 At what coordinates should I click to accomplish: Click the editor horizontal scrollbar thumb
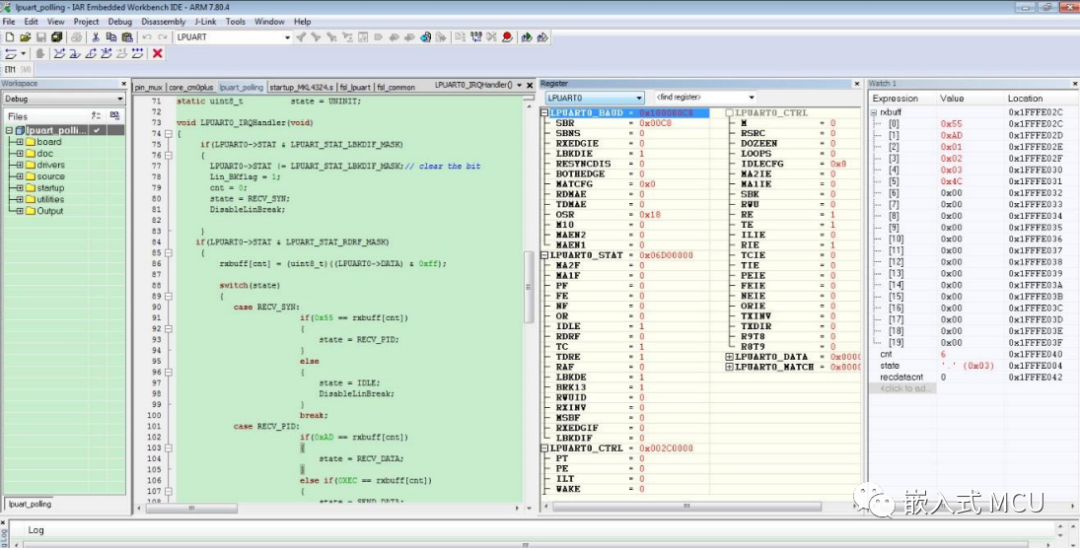191,508
